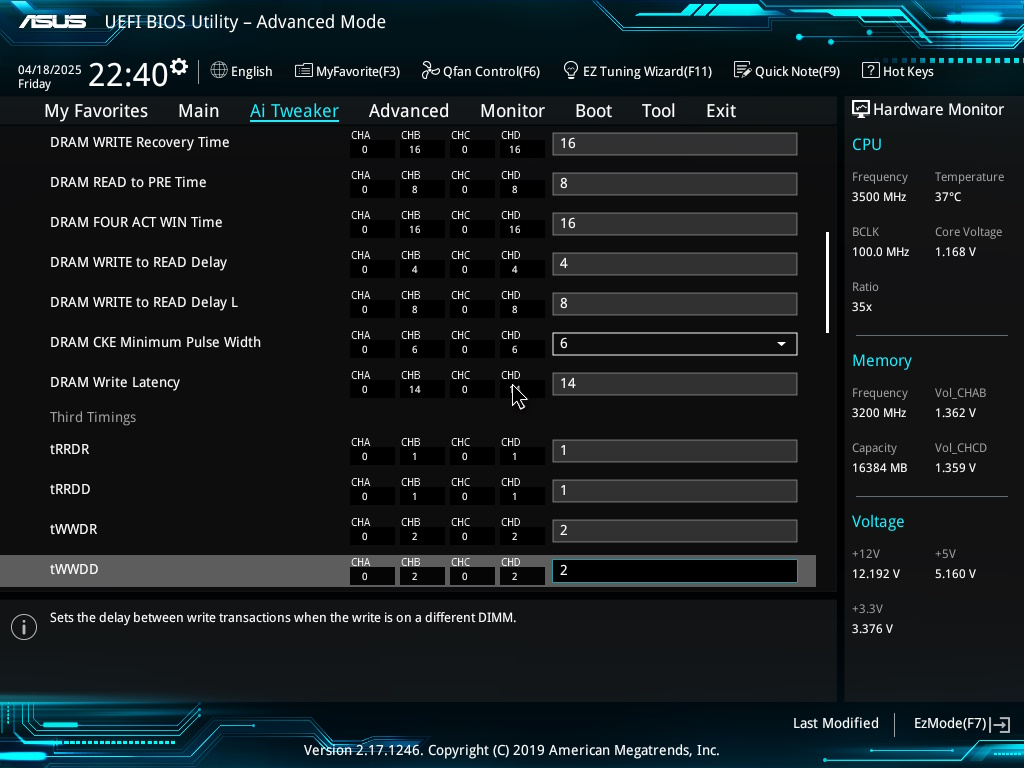Go to the Advanced tab

[409, 111]
